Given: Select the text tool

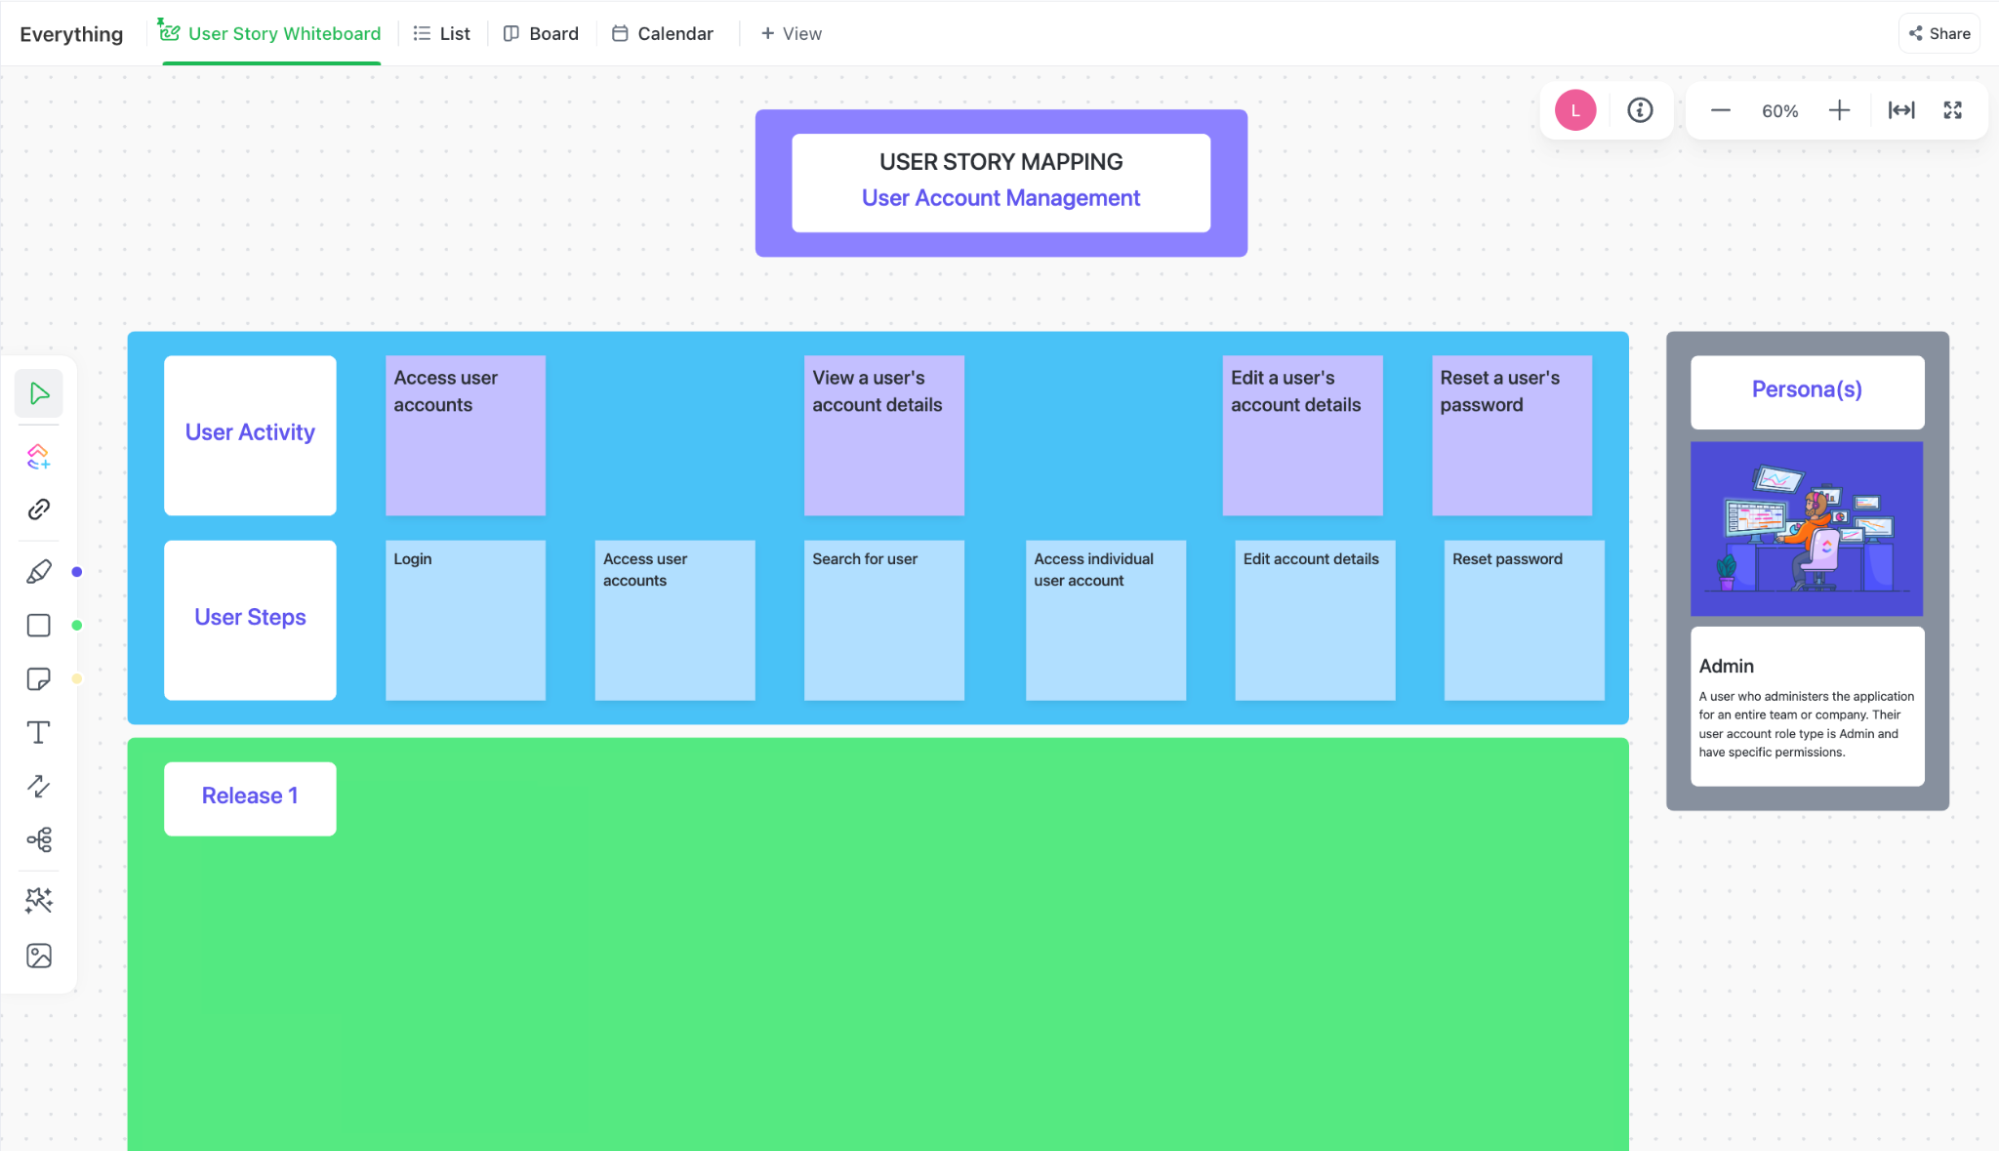Looking at the screenshot, I should click(39, 733).
